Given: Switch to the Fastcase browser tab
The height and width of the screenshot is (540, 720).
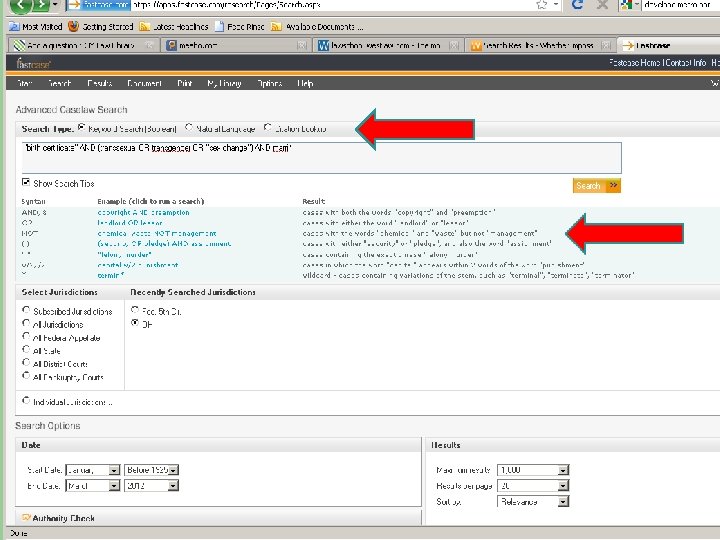Looking at the screenshot, I should click(x=668, y=45).
